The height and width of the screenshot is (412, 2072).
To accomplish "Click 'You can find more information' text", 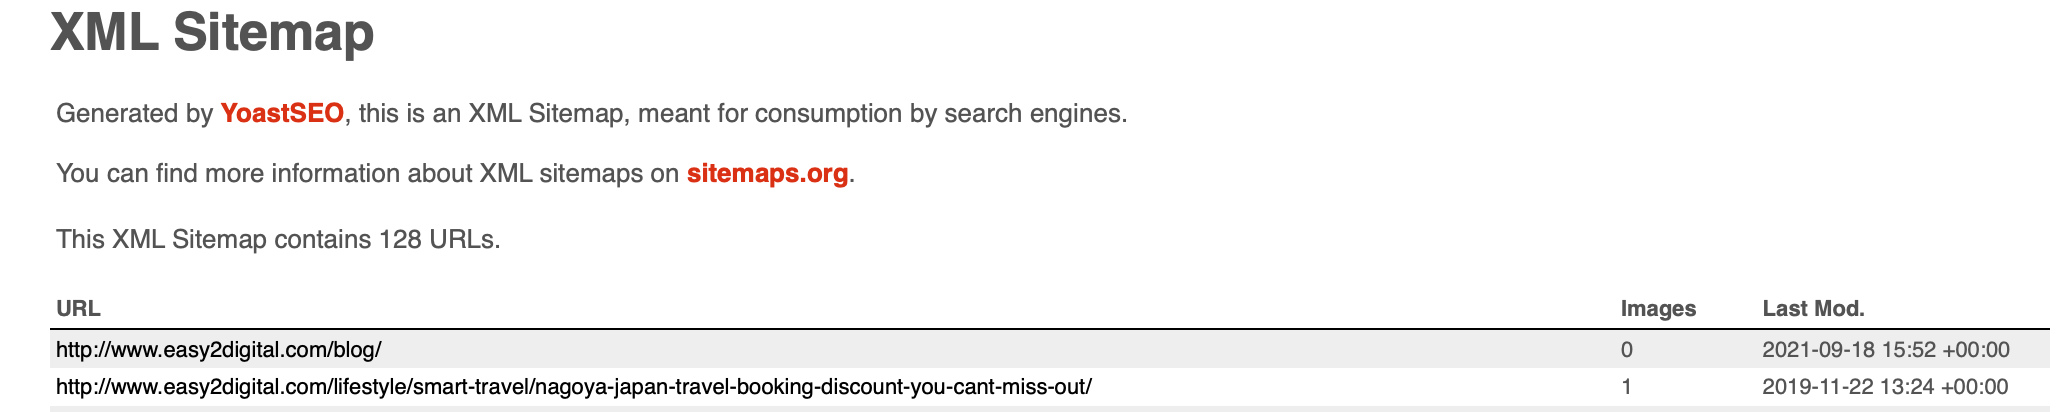I will pyautogui.click(x=264, y=174).
